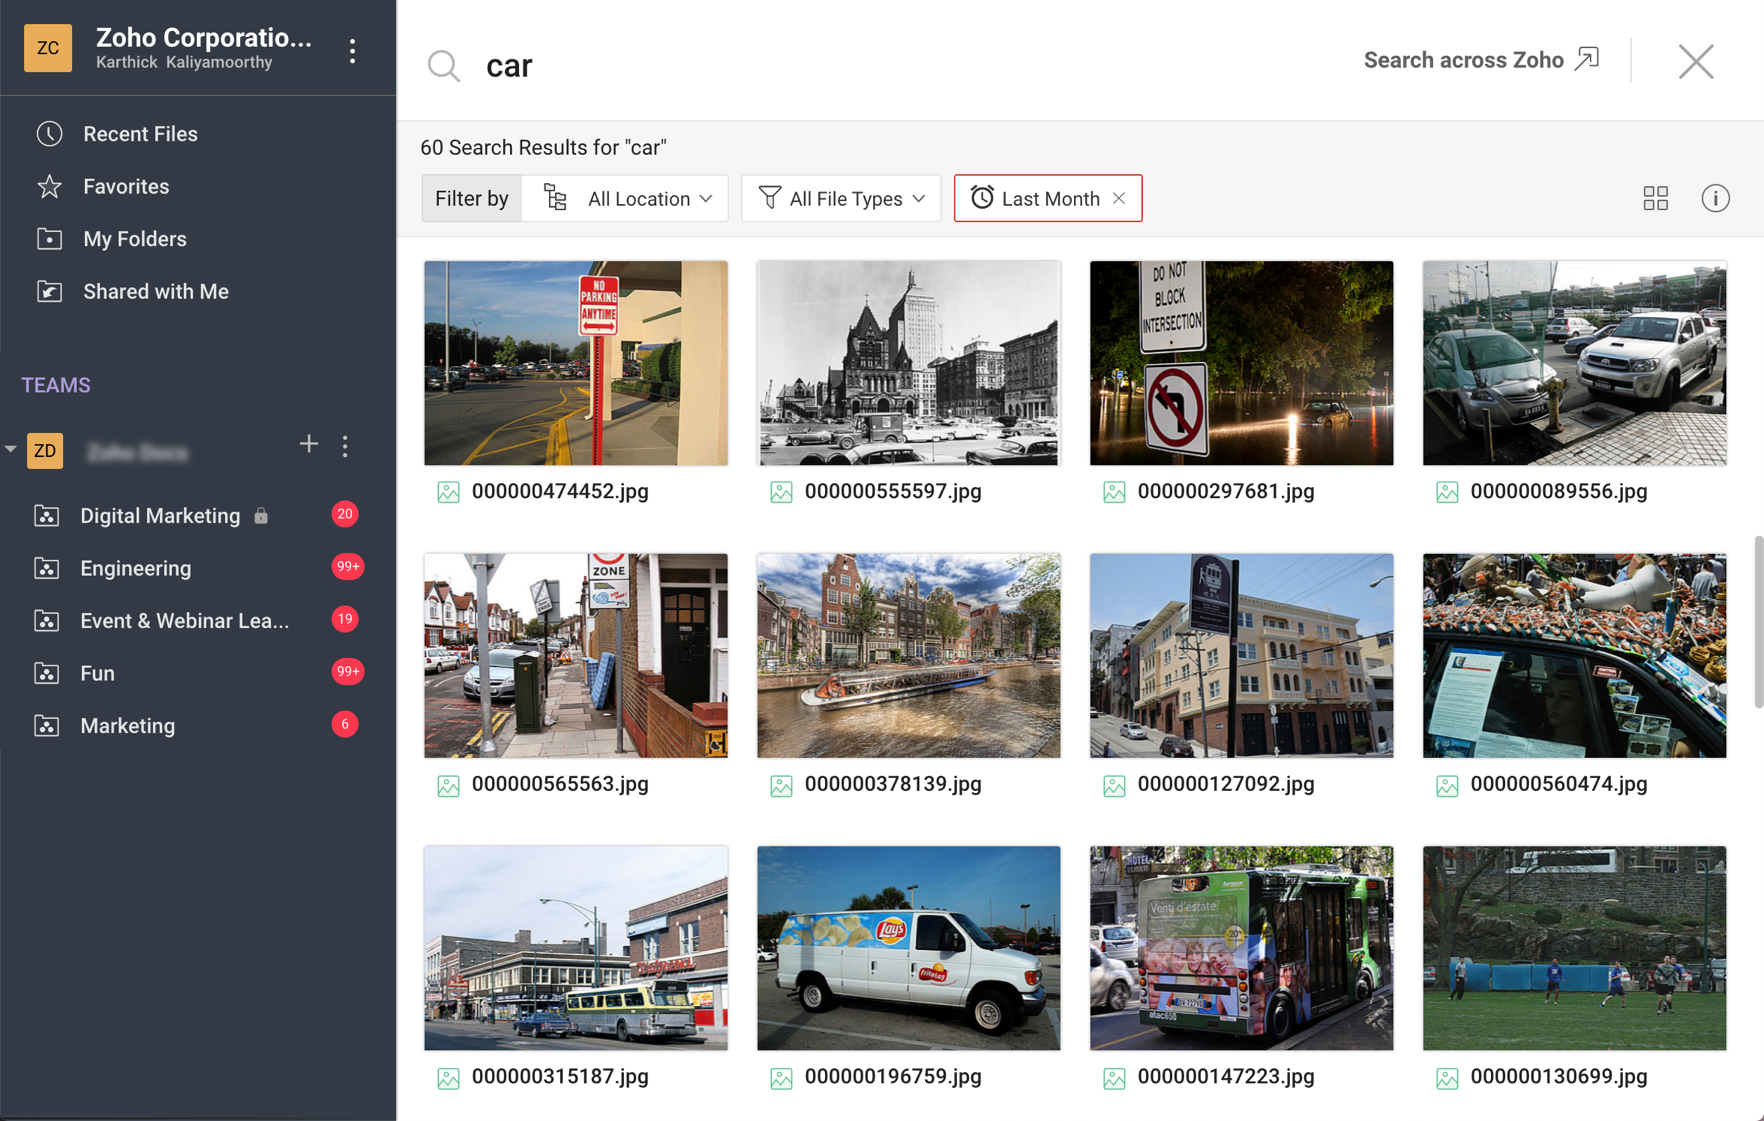Open Recent Files from the sidebar
Screen dimensions: 1764x1121
(x=139, y=133)
